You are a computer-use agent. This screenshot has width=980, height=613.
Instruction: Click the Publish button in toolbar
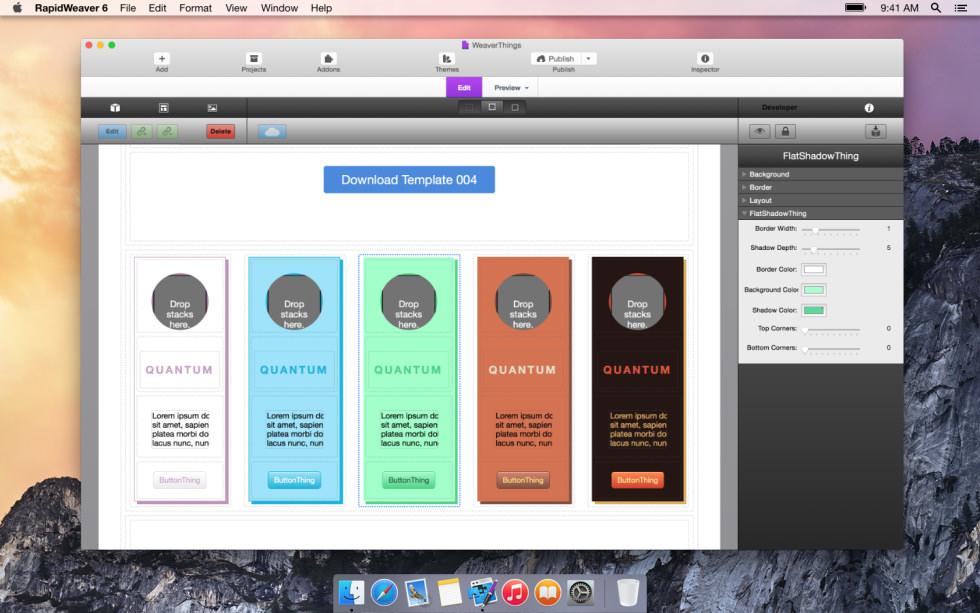pyautogui.click(x=556, y=59)
